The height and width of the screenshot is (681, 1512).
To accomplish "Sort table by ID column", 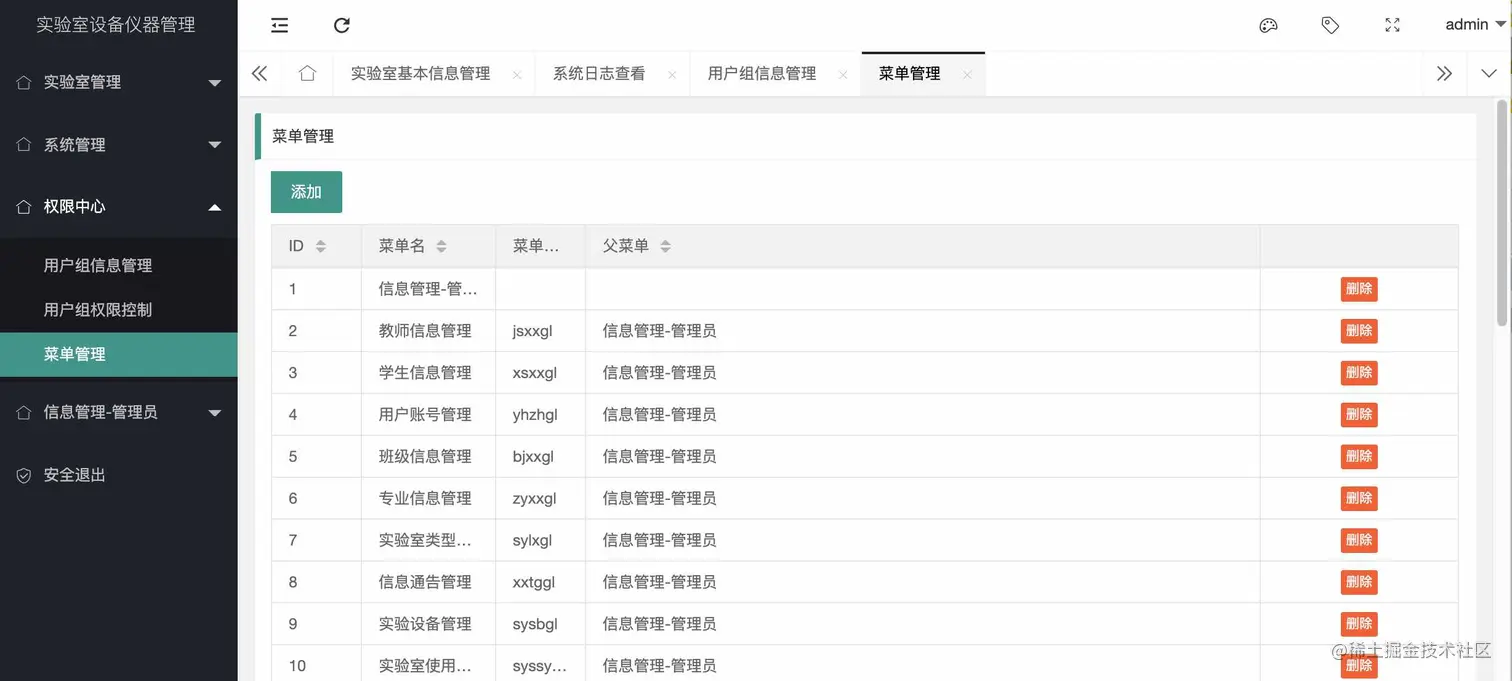I will click(x=320, y=246).
